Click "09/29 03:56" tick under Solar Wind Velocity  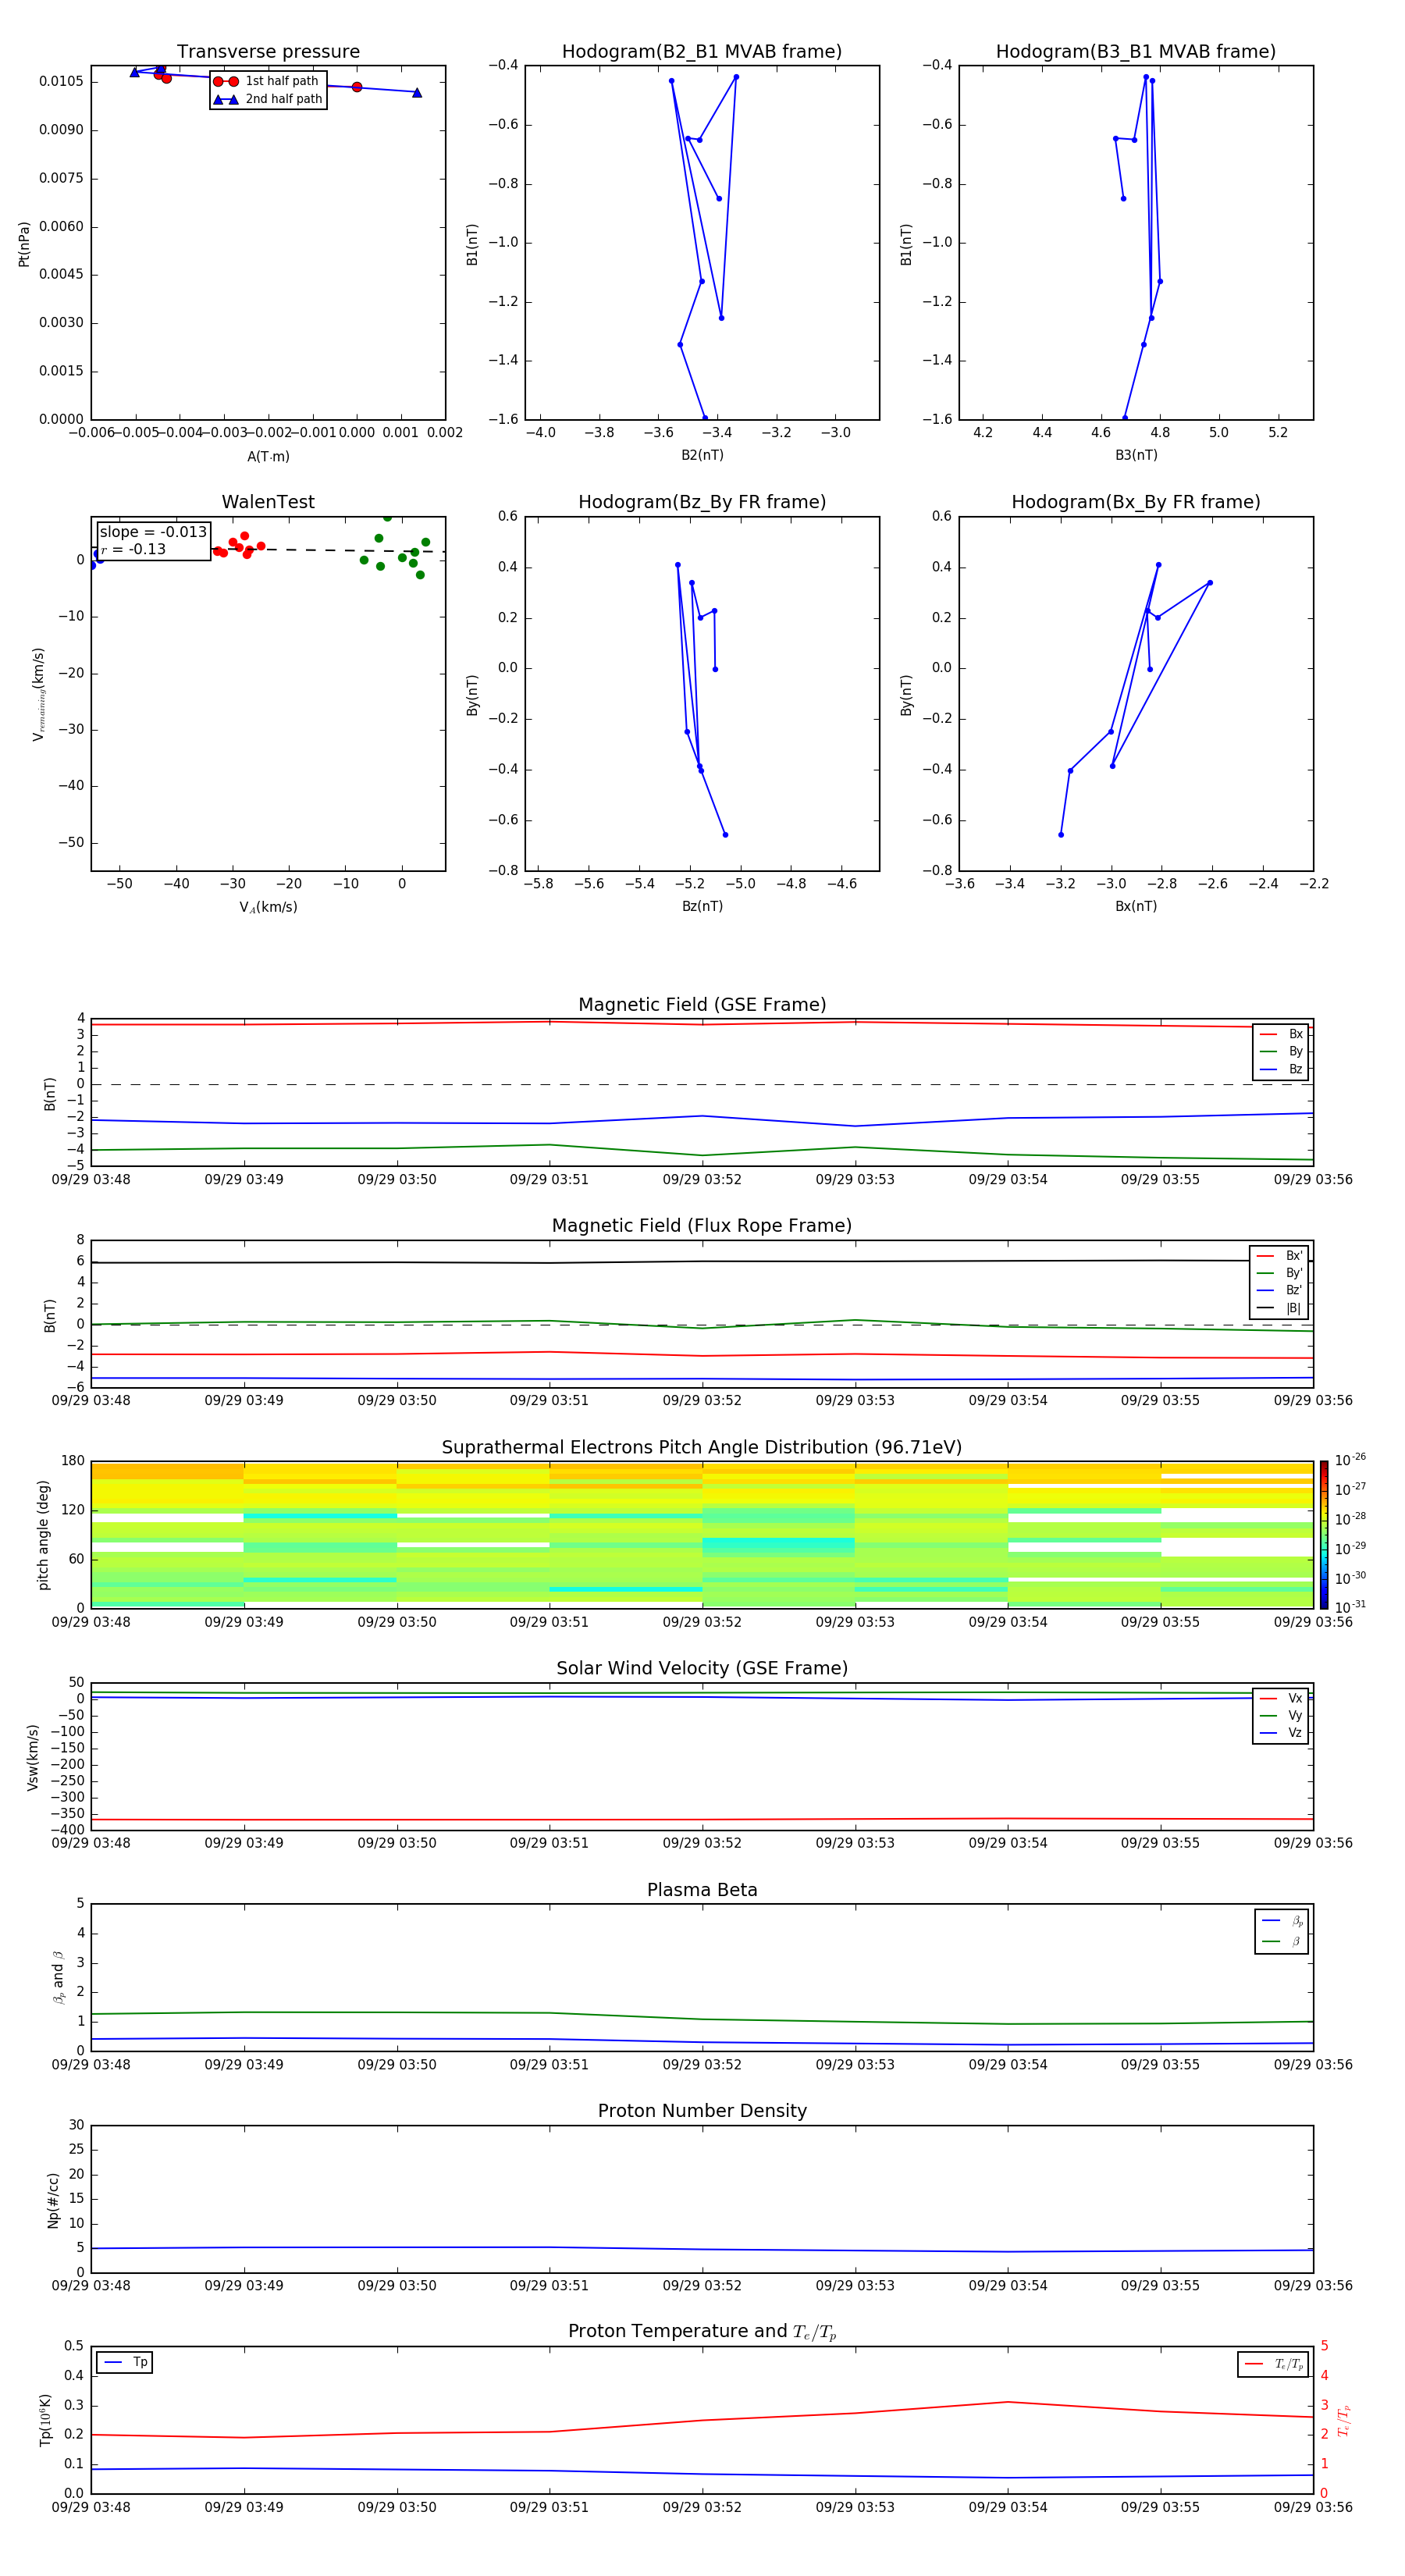pyautogui.click(x=1313, y=1843)
